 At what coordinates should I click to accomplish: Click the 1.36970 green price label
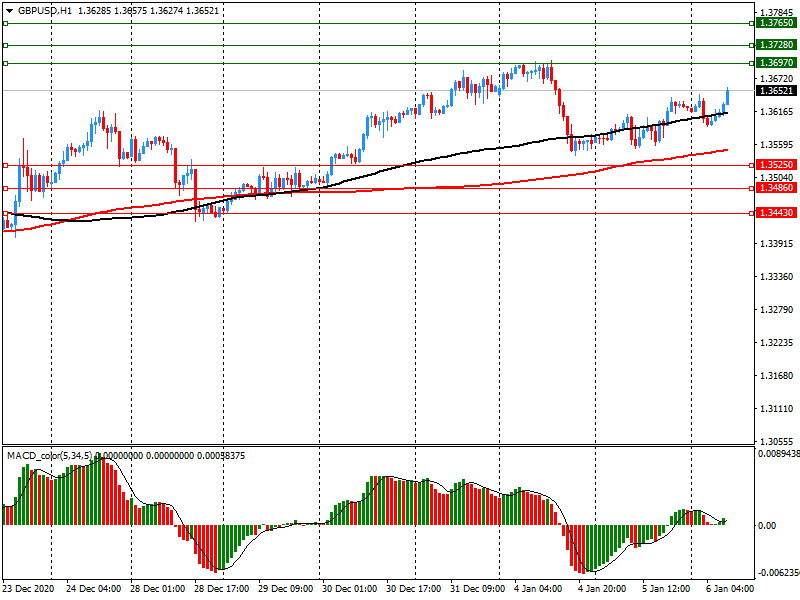(776, 63)
